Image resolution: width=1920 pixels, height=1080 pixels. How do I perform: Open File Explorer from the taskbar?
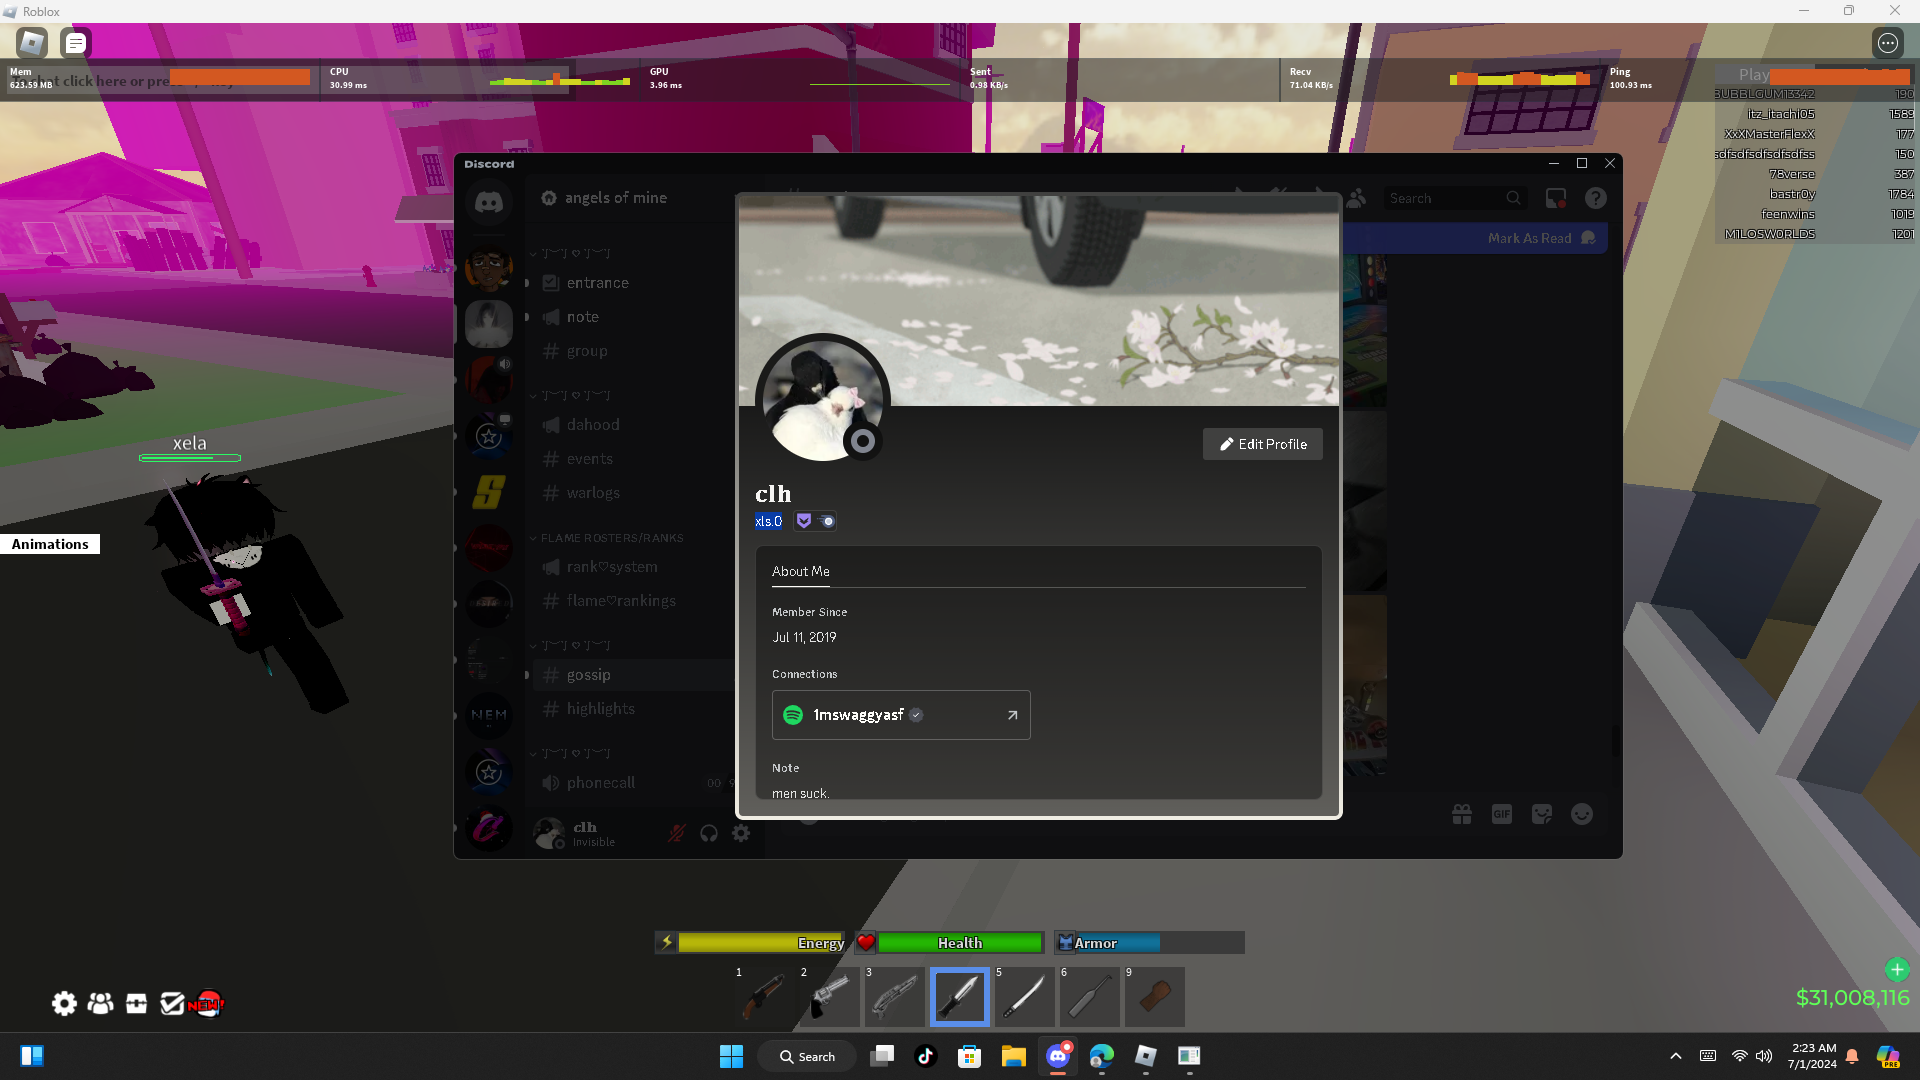(x=1014, y=1056)
